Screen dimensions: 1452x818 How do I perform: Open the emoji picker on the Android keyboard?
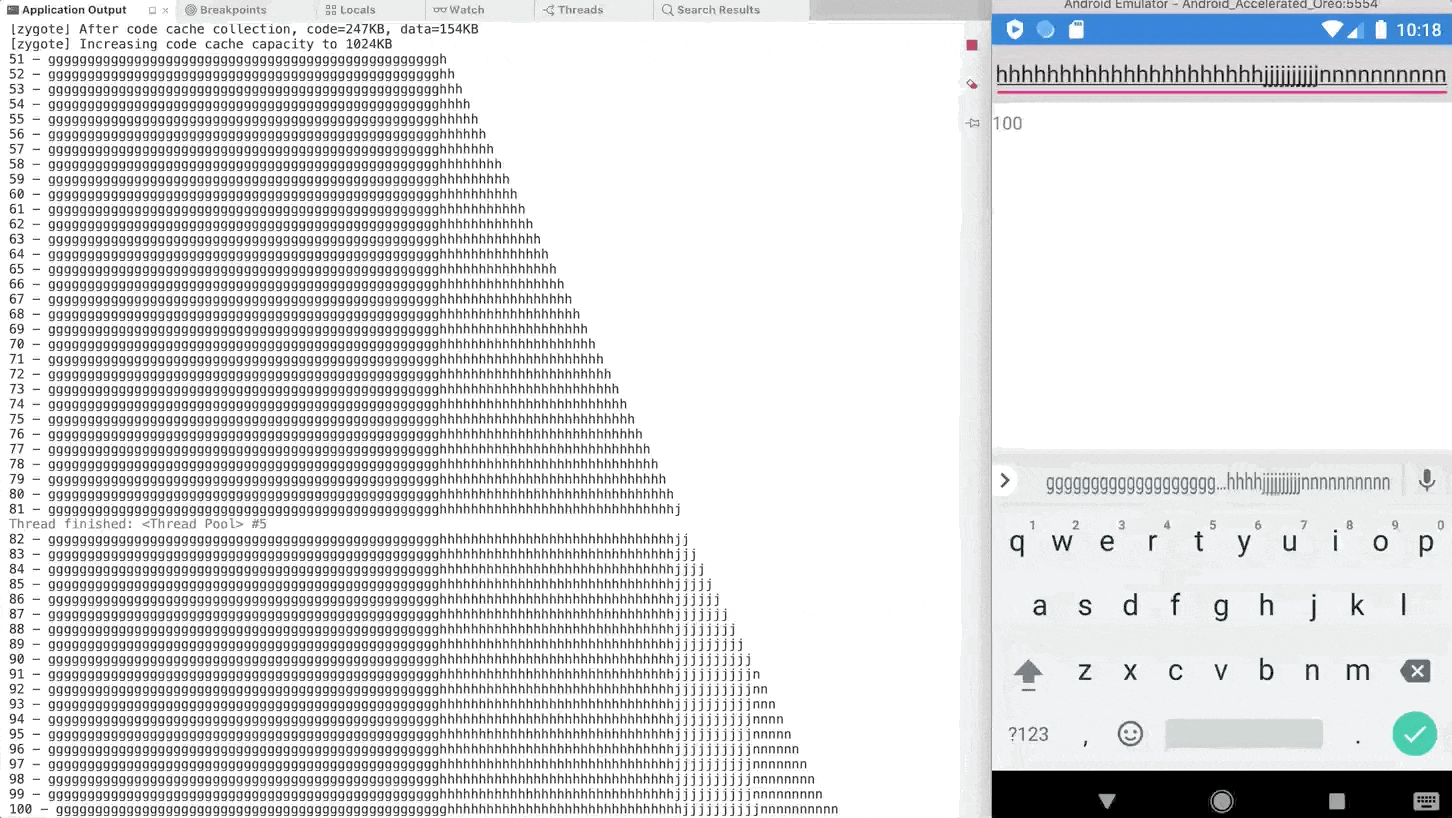(x=1130, y=734)
